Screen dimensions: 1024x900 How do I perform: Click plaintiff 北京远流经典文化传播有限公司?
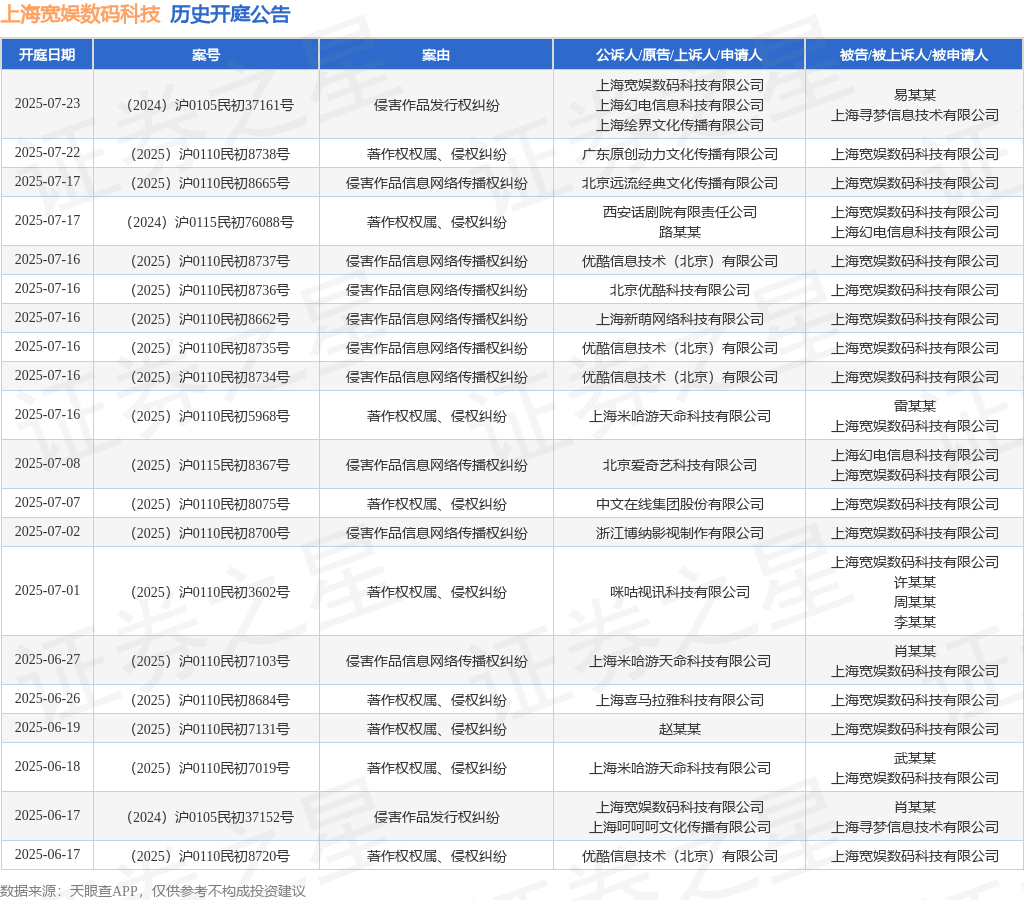pos(680,183)
